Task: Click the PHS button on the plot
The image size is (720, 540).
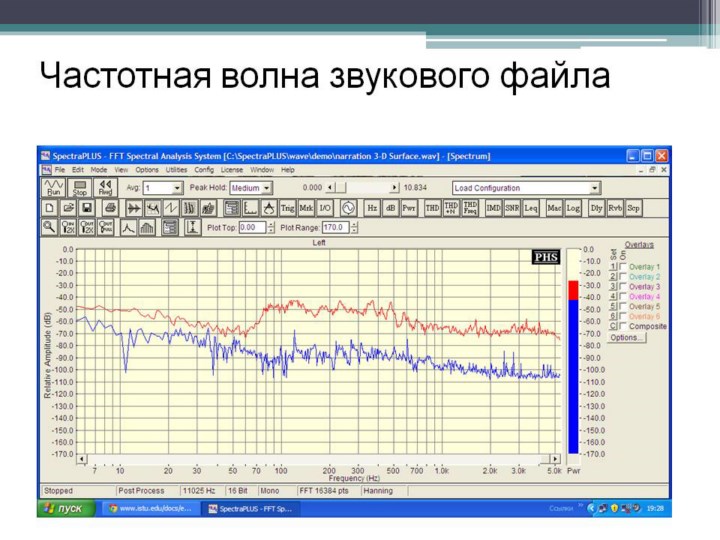Action: tap(546, 257)
